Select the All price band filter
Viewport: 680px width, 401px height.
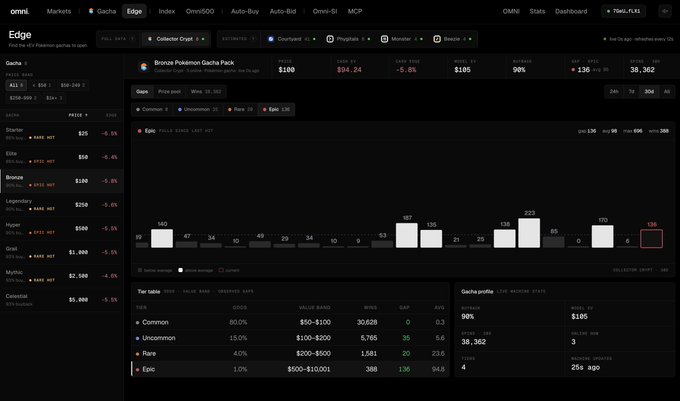tap(16, 85)
